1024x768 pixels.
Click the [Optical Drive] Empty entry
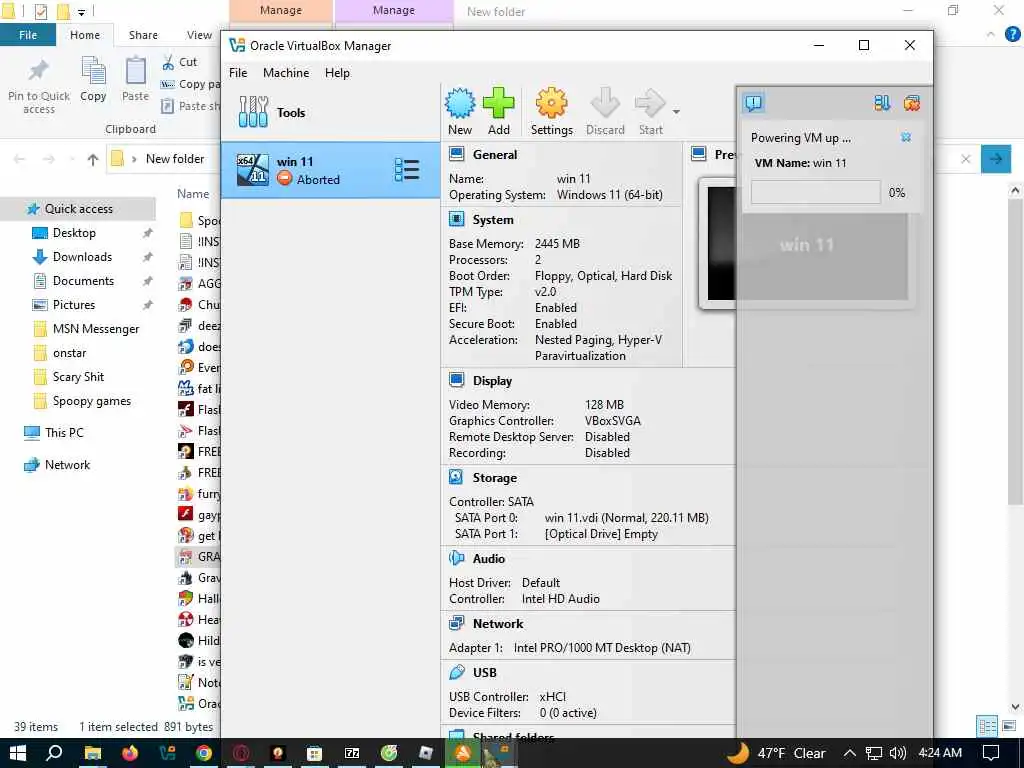(601, 534)
